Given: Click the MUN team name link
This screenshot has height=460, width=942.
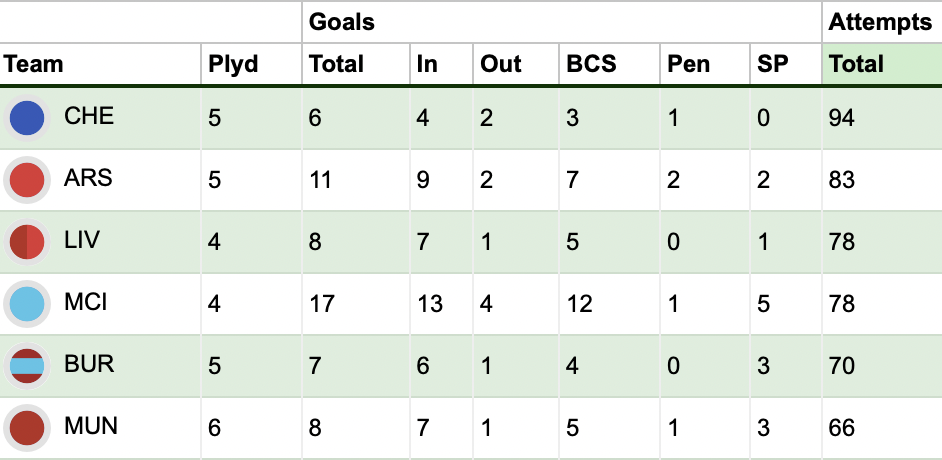Looking at the screenshot, I should 90,426.
